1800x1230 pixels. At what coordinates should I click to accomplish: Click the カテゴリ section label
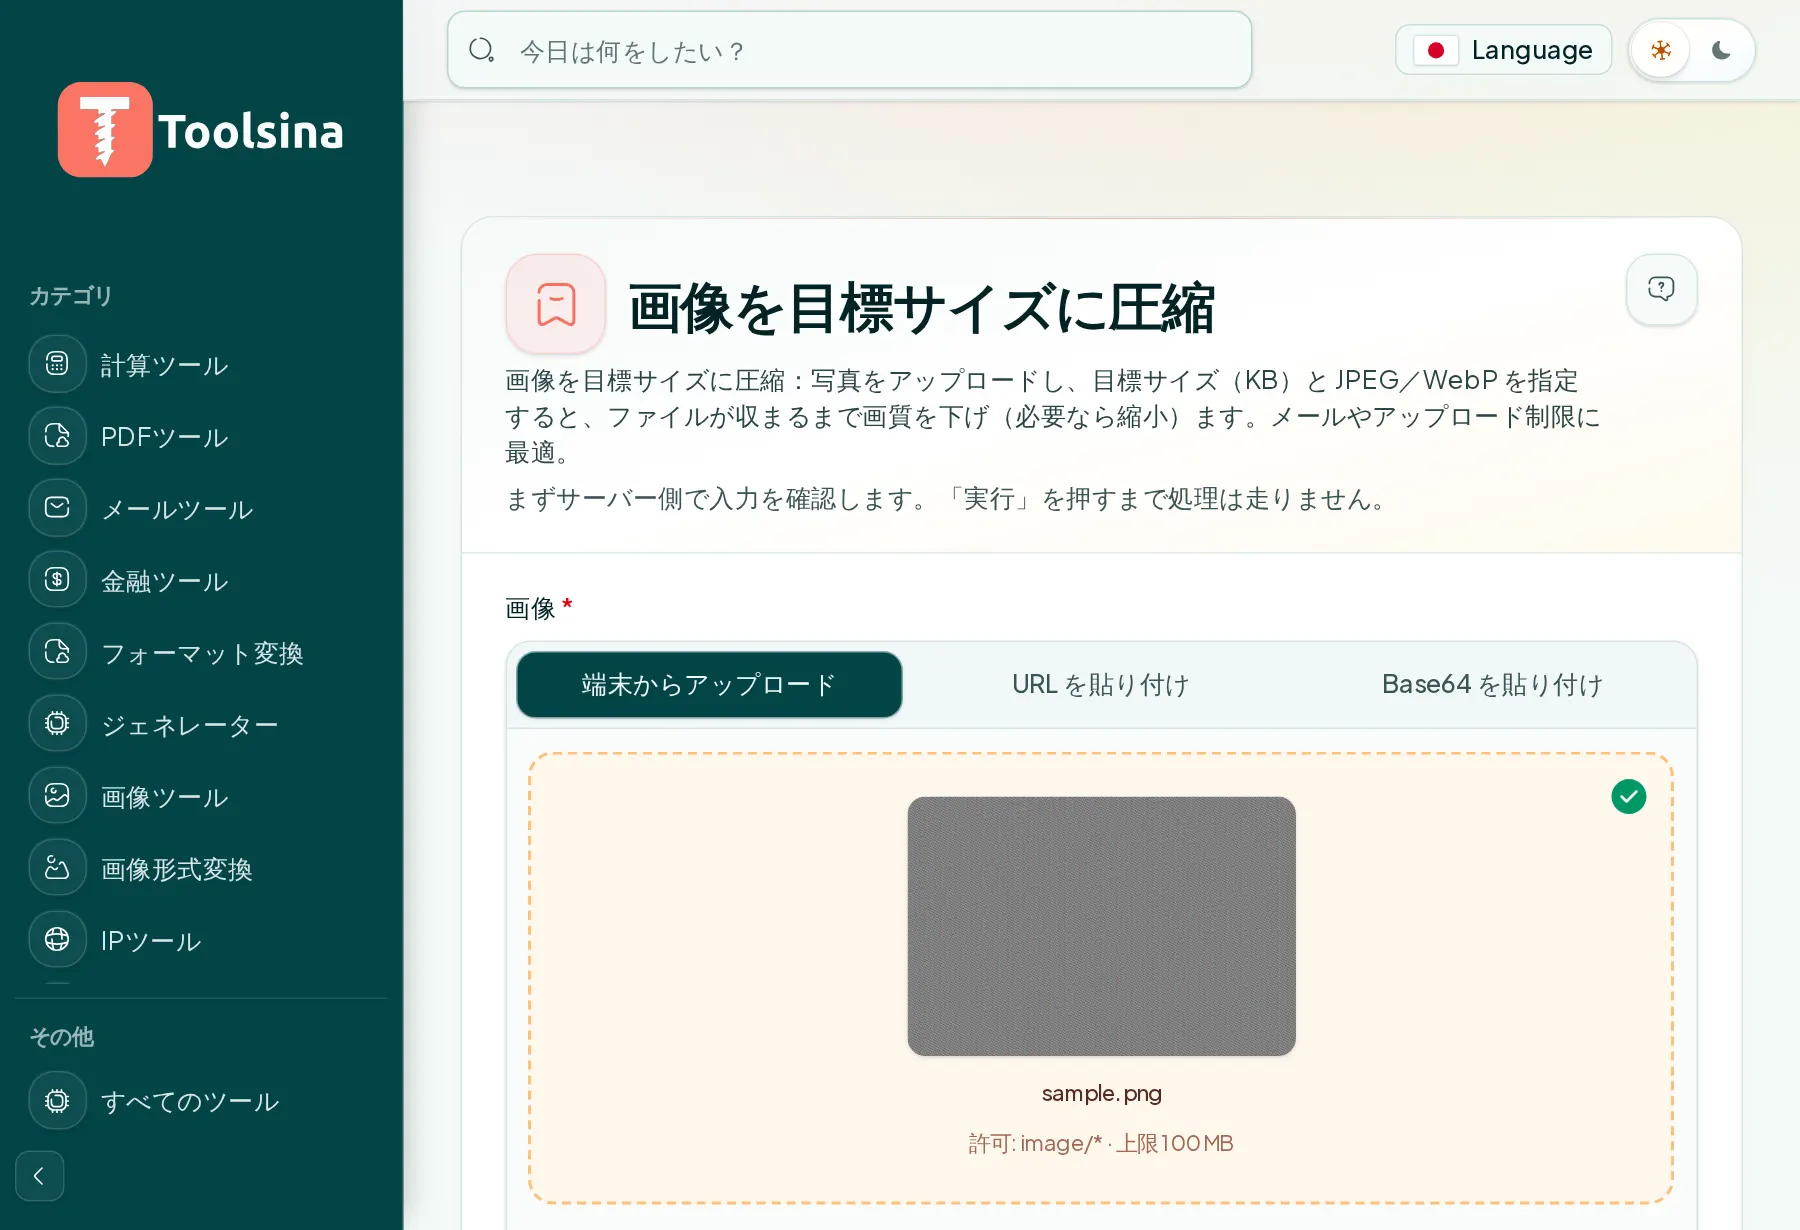click(70, 296)
